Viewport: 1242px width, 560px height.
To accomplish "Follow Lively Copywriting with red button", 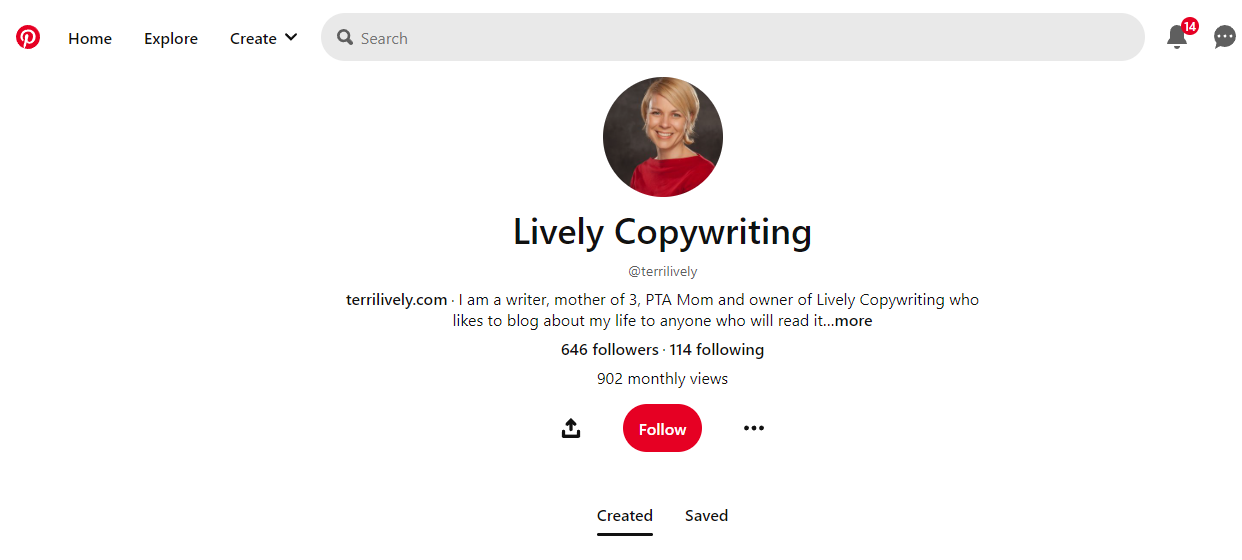I will point(662,428).
